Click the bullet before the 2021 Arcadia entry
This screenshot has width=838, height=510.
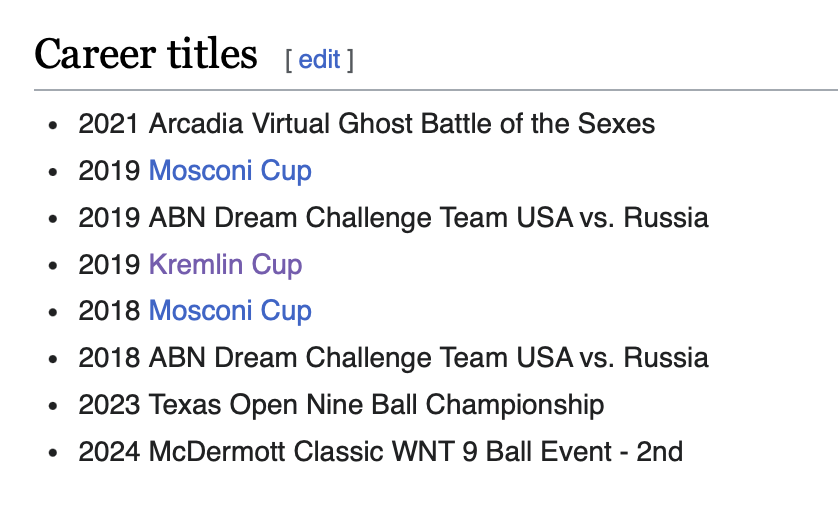54,125
